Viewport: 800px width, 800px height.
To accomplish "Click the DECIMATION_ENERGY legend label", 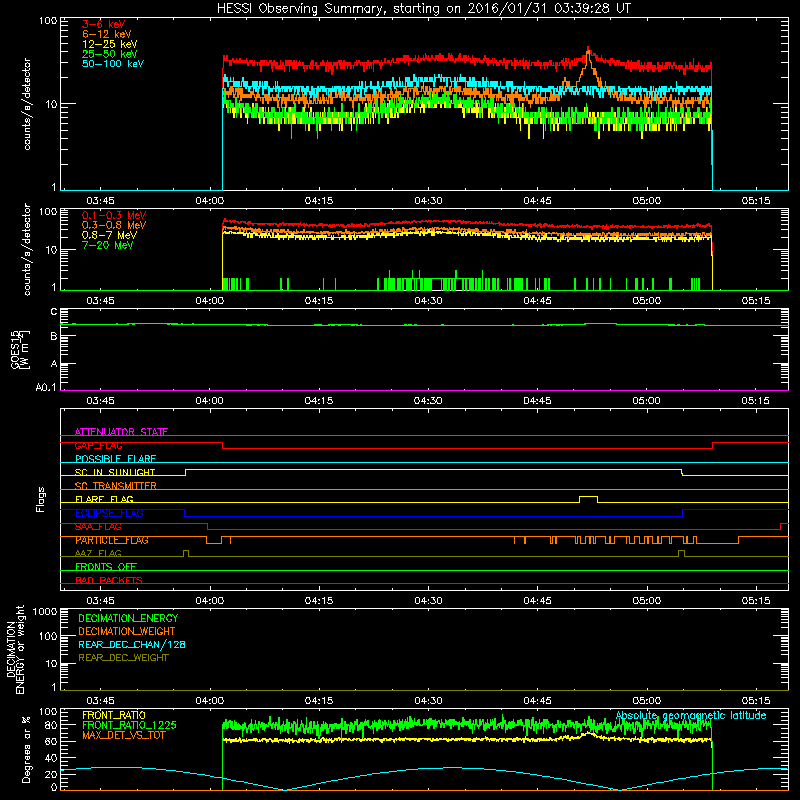I will 128,618.
